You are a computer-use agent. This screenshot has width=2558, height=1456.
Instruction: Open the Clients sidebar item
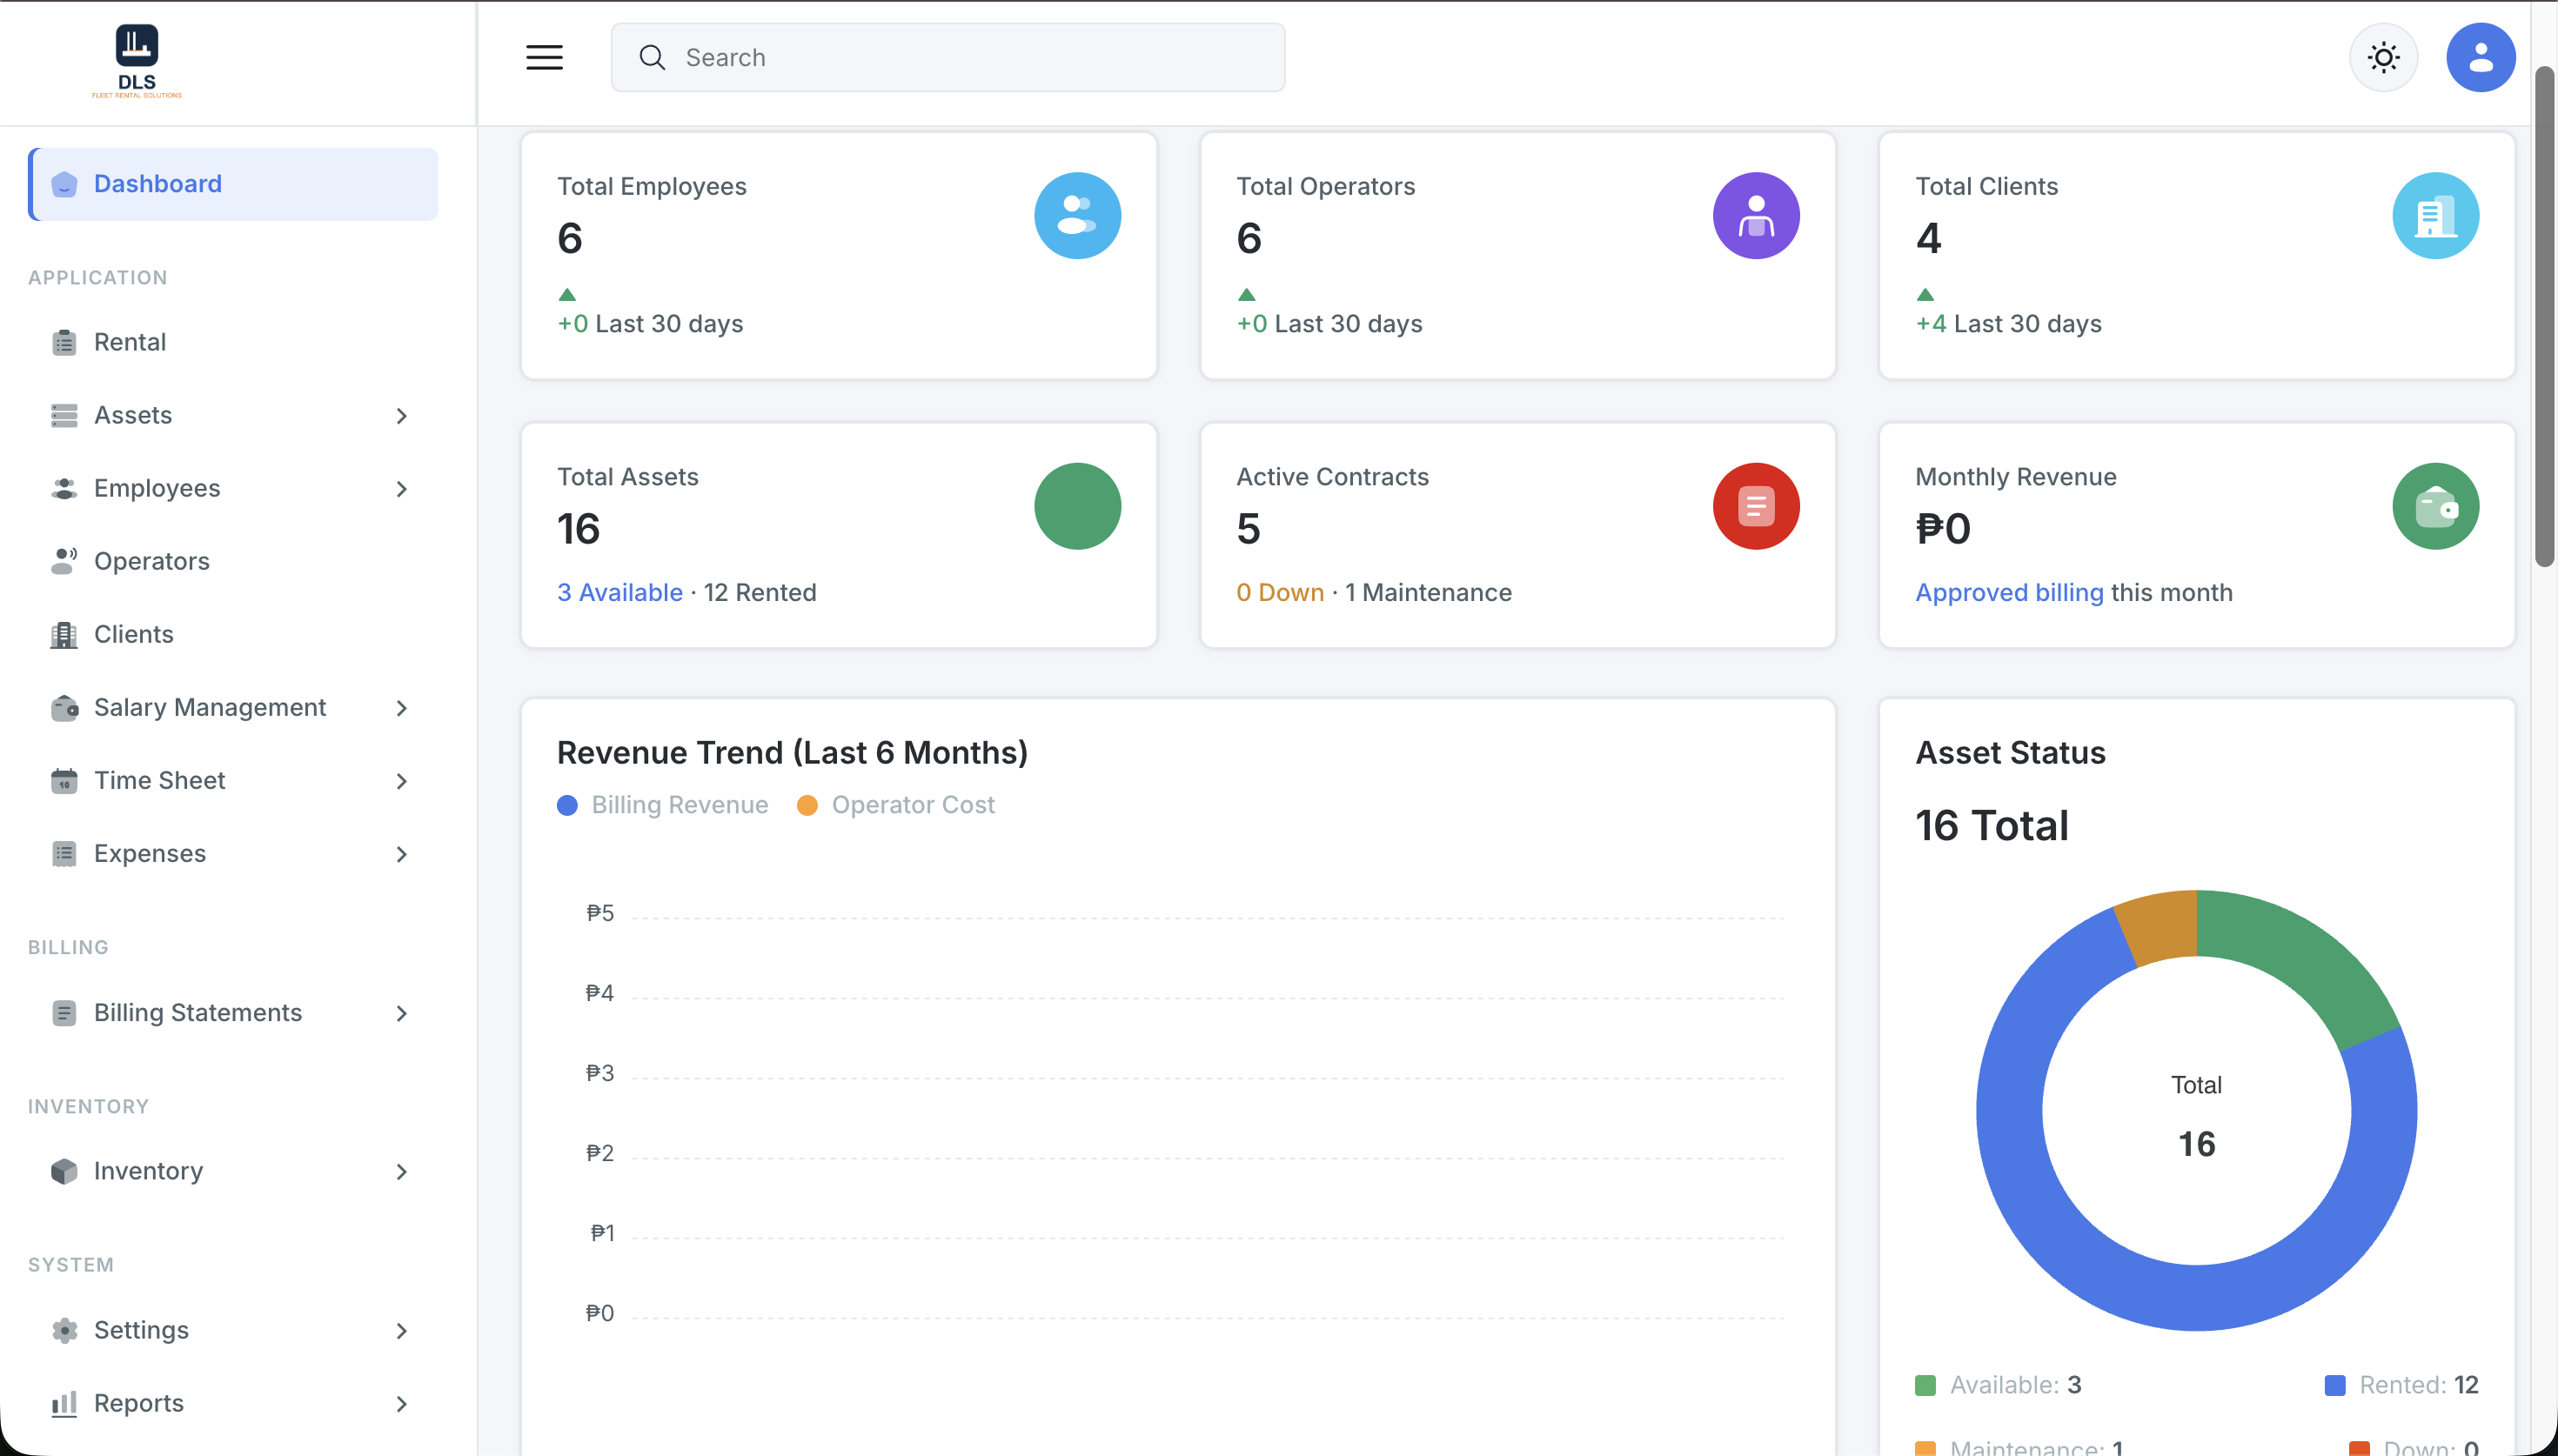point(233,634)
